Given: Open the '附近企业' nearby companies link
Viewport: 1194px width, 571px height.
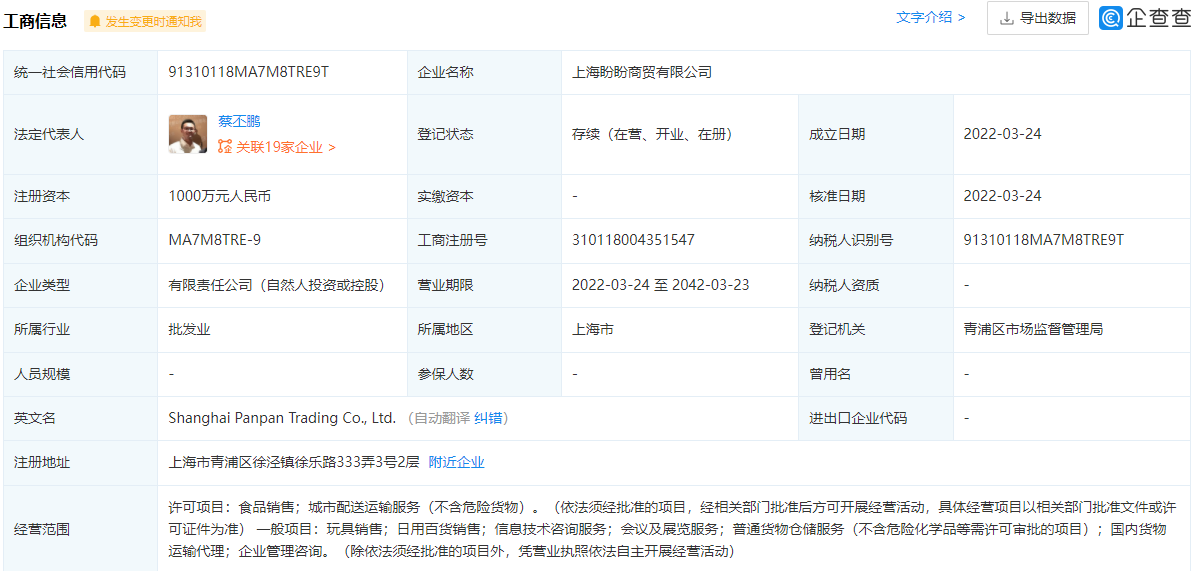Looking at the screenshot, I should coord(456,462).
